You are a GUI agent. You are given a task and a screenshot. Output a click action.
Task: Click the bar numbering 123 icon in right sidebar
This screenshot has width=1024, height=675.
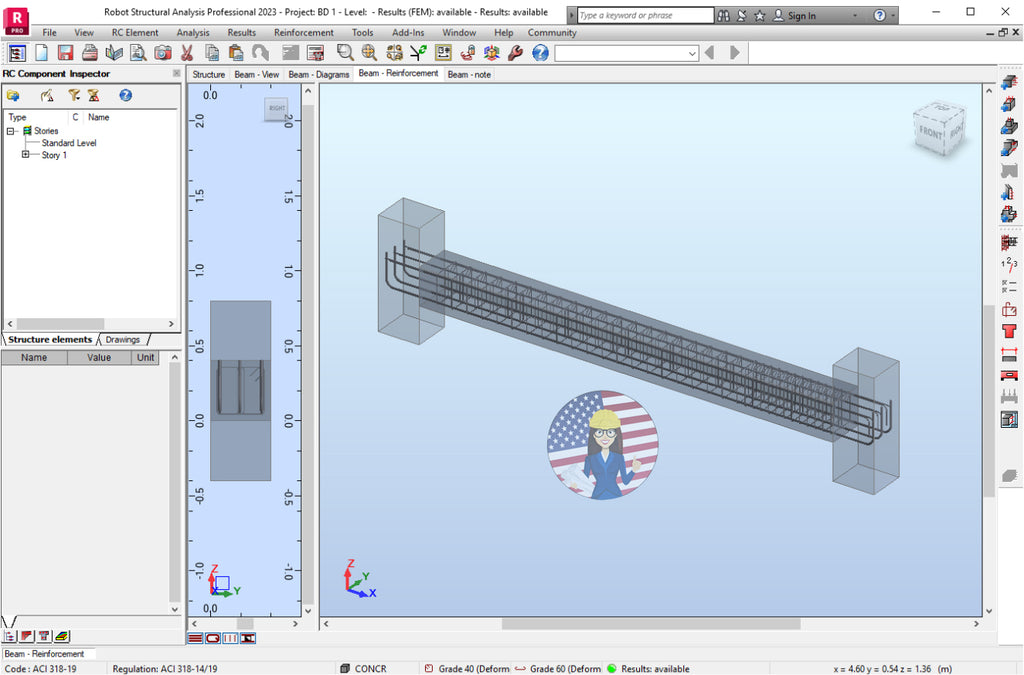[1009, 264]
